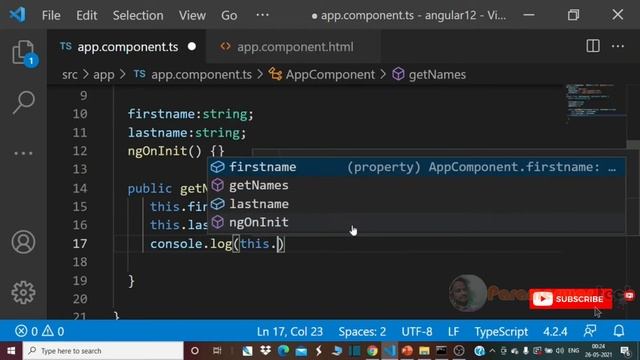The height and width of the screenshot is (360, 640).
Task: Open editor More Actions ellipsis menu
Action: point(618,46)
